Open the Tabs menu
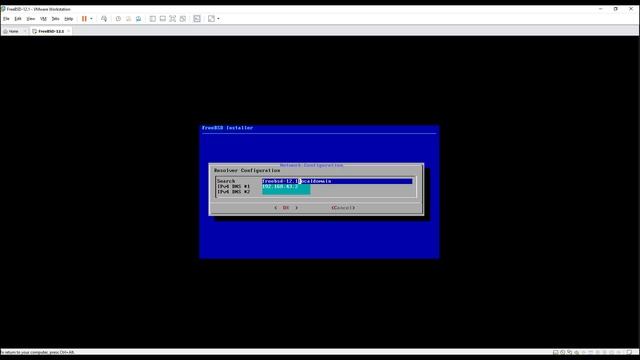Screen dimensions: 640x360 [x=56, y=19]
